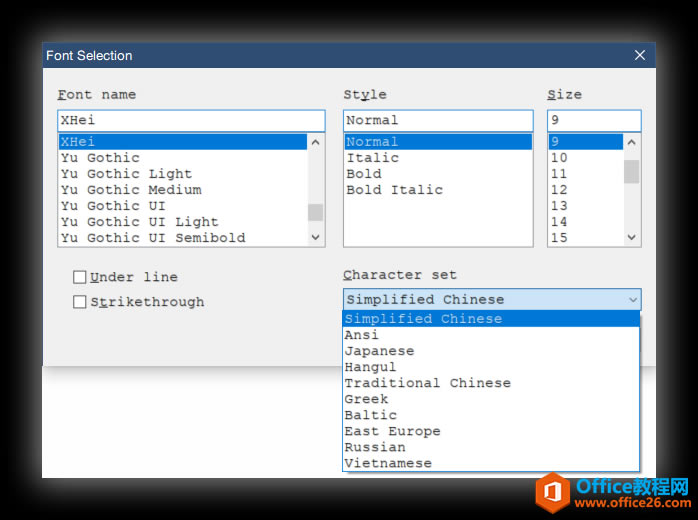The image size is (698, 520).
Task: Enable the Under line checkbox
Action: point(80,277)
